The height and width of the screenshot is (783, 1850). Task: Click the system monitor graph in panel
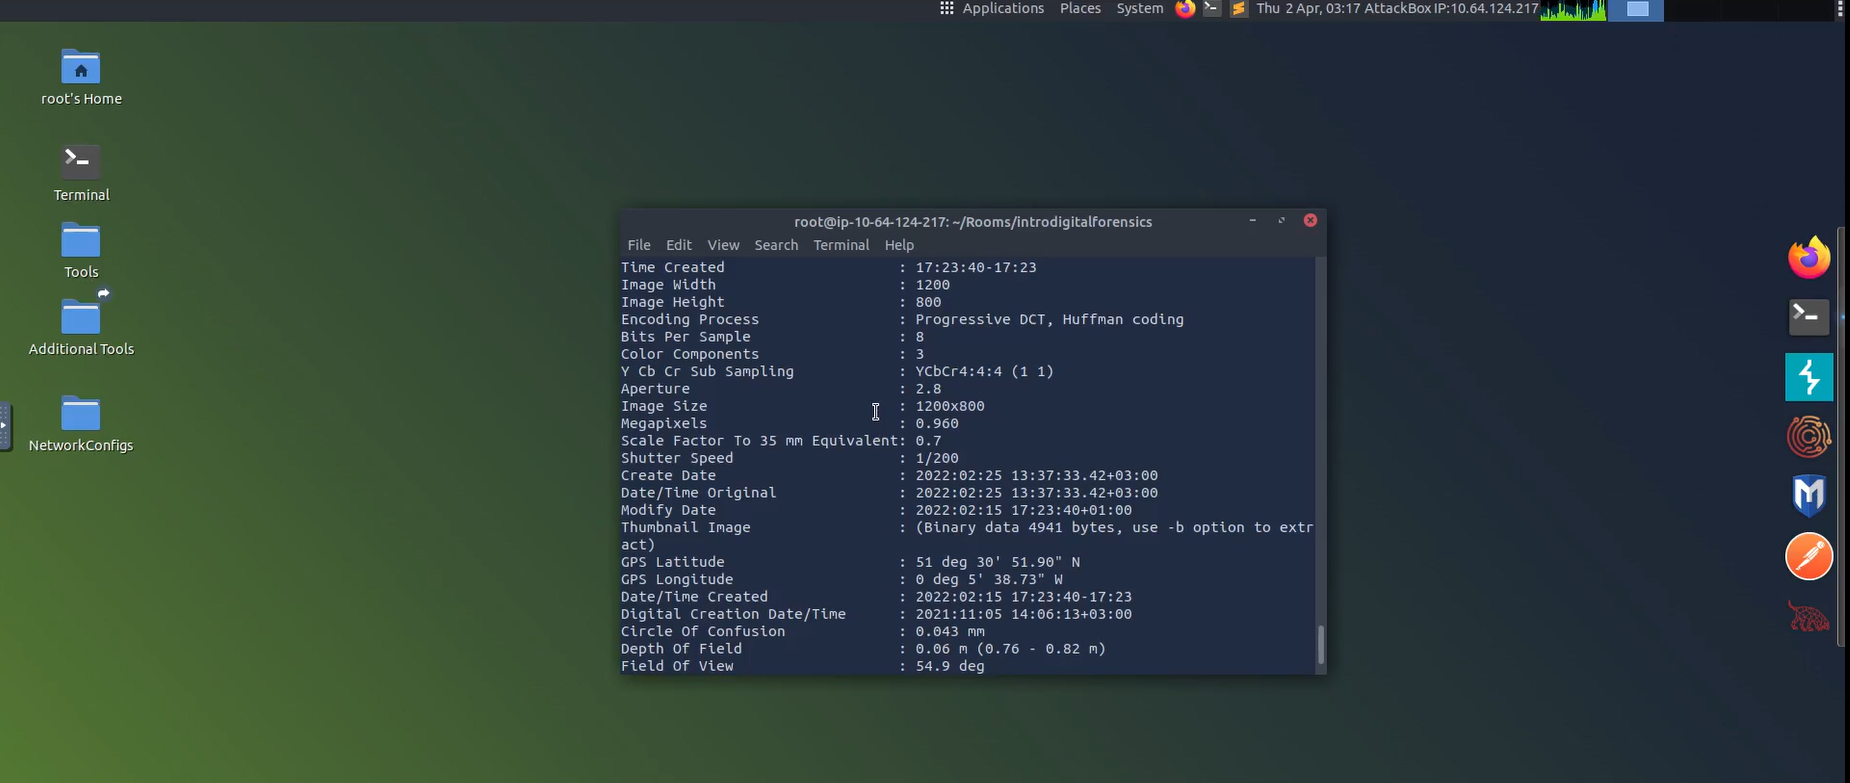point(1573,10)
